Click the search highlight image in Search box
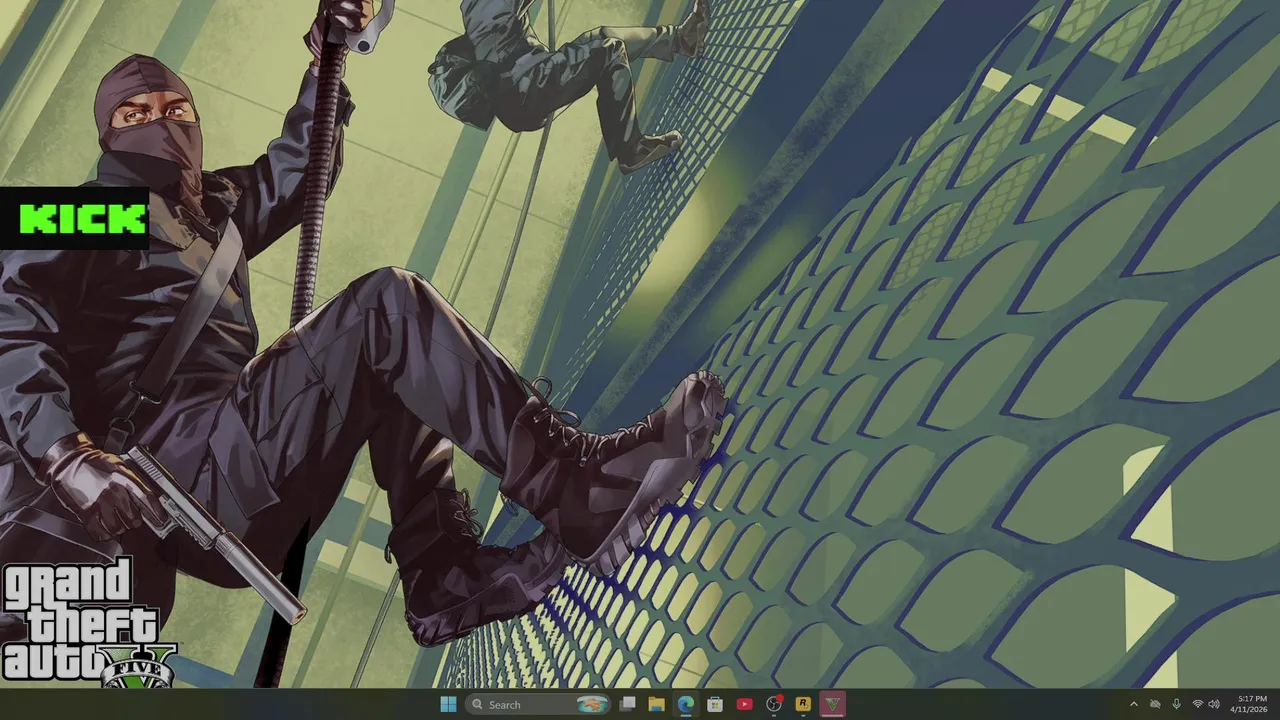This screenshot has height=720, width=1280. 593,704
